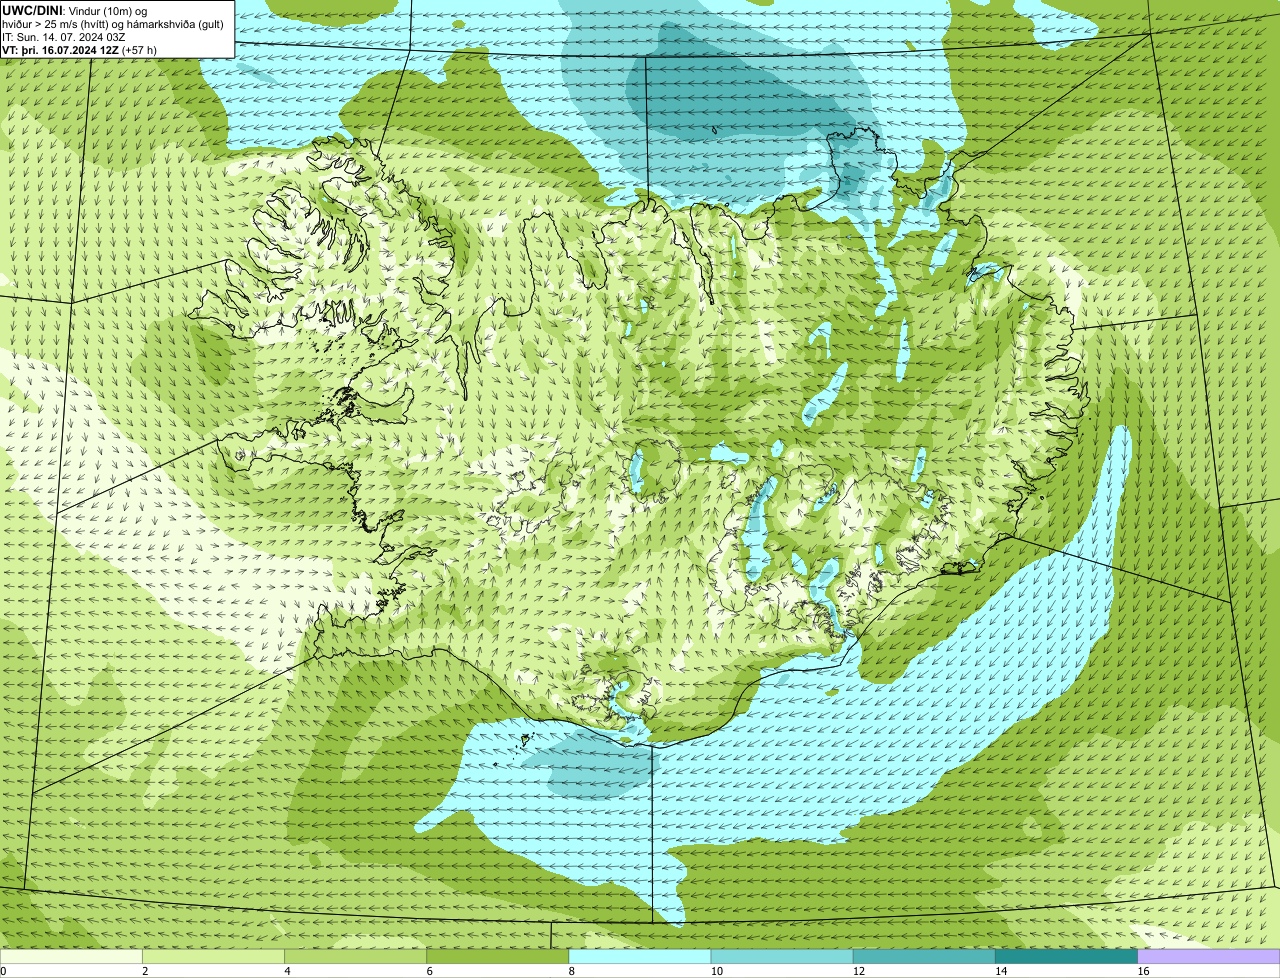
Task: Click the legend scale label "10"
Action: coord(716,971)
